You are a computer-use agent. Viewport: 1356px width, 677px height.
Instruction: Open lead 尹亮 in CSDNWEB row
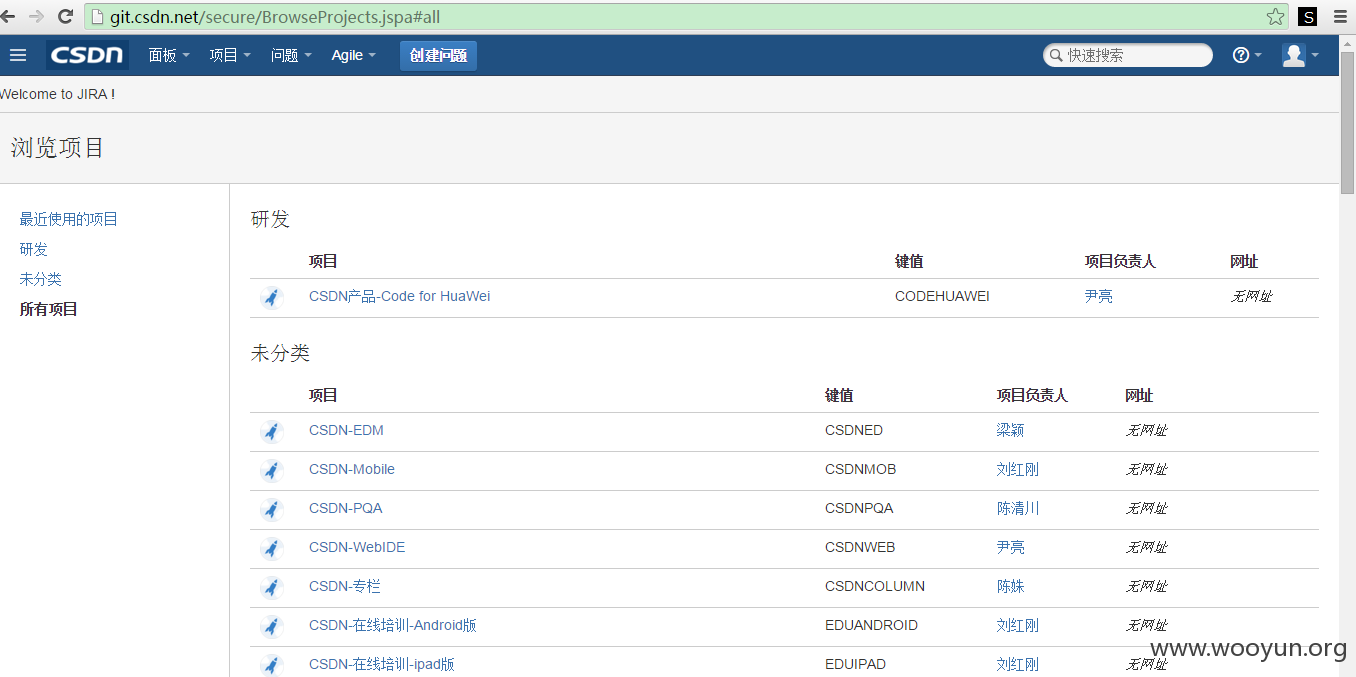(x=1011, y=547)
